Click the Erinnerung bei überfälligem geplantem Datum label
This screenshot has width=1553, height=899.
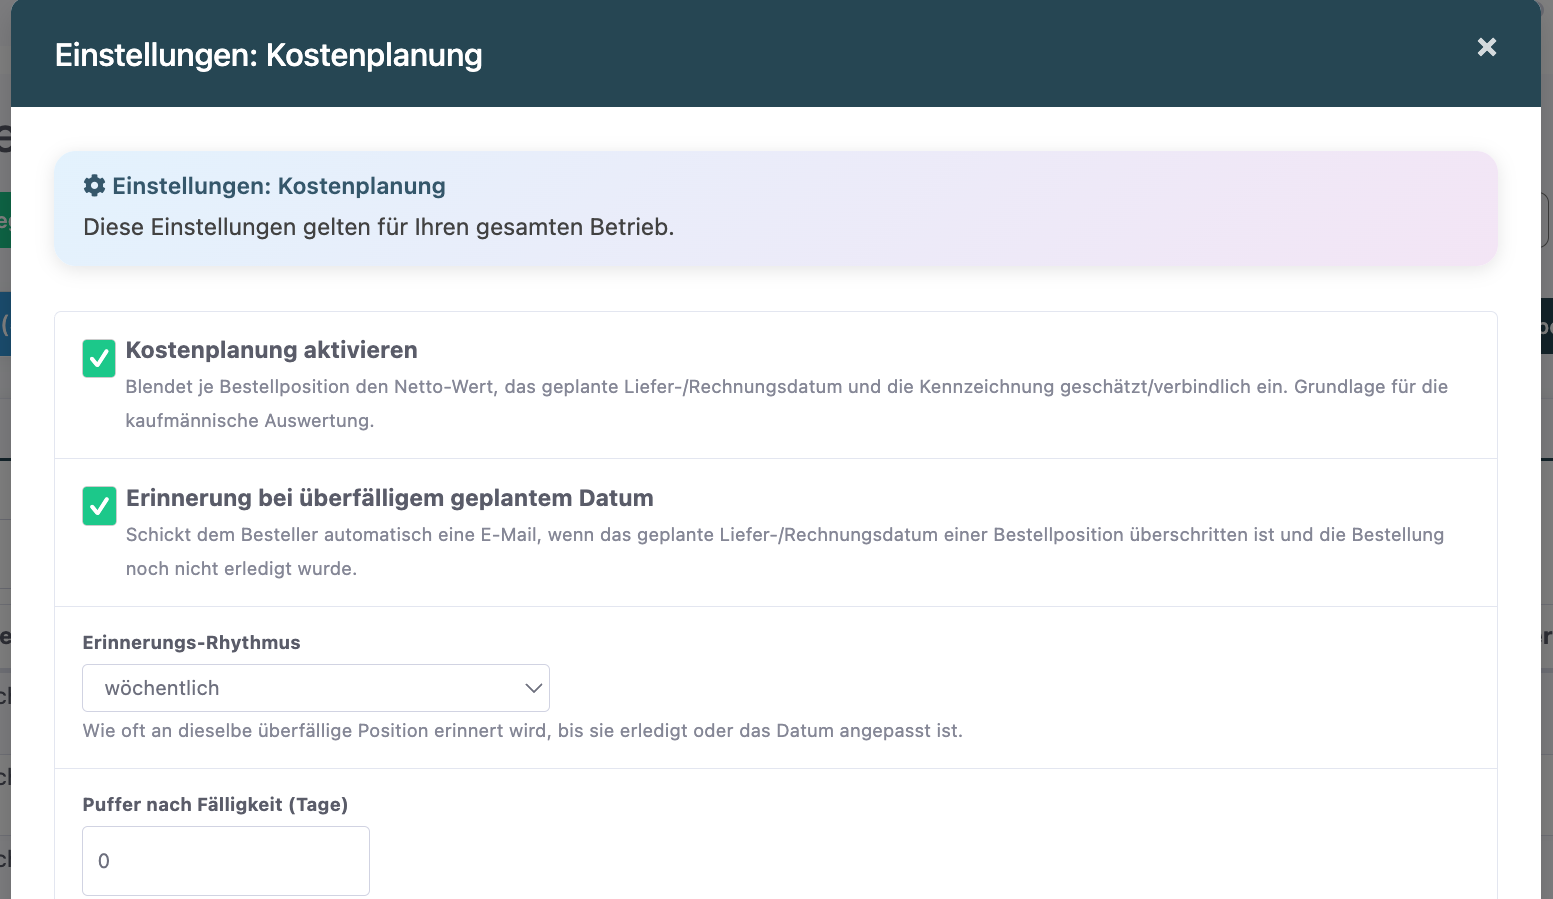coord(389,498)
